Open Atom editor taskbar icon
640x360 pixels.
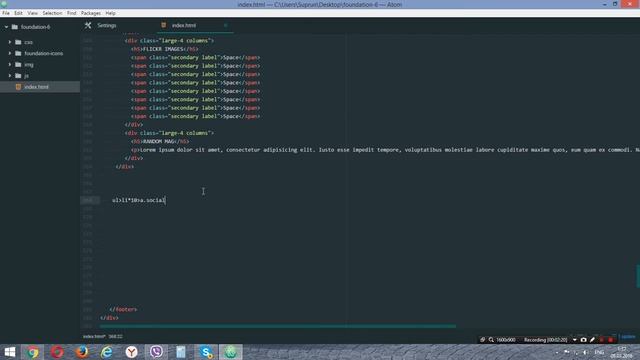tap(231, 352)
